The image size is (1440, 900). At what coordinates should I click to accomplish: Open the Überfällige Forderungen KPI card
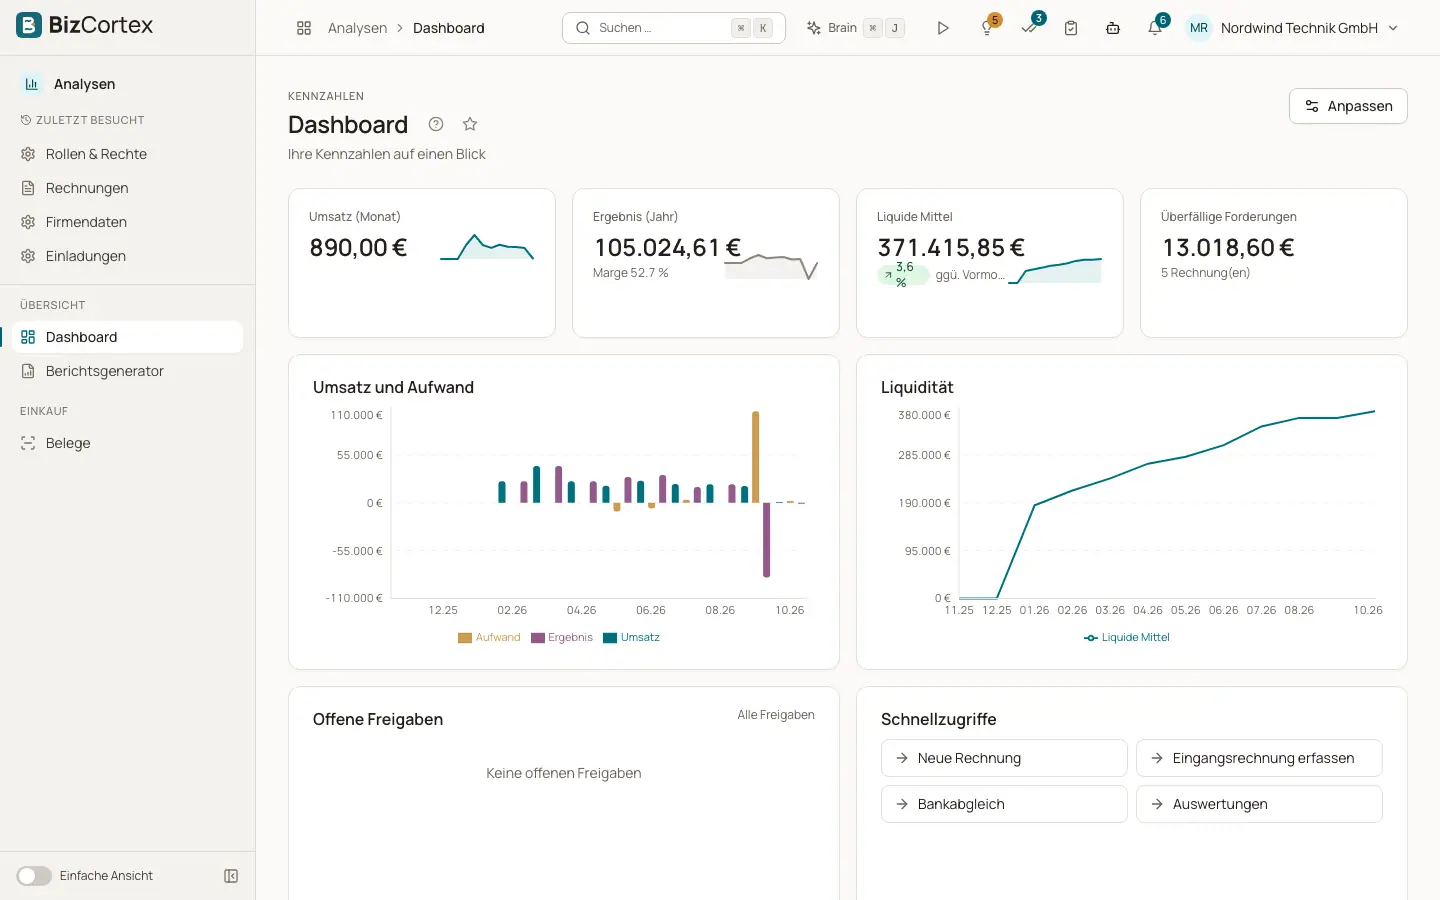pos(1274,263)
